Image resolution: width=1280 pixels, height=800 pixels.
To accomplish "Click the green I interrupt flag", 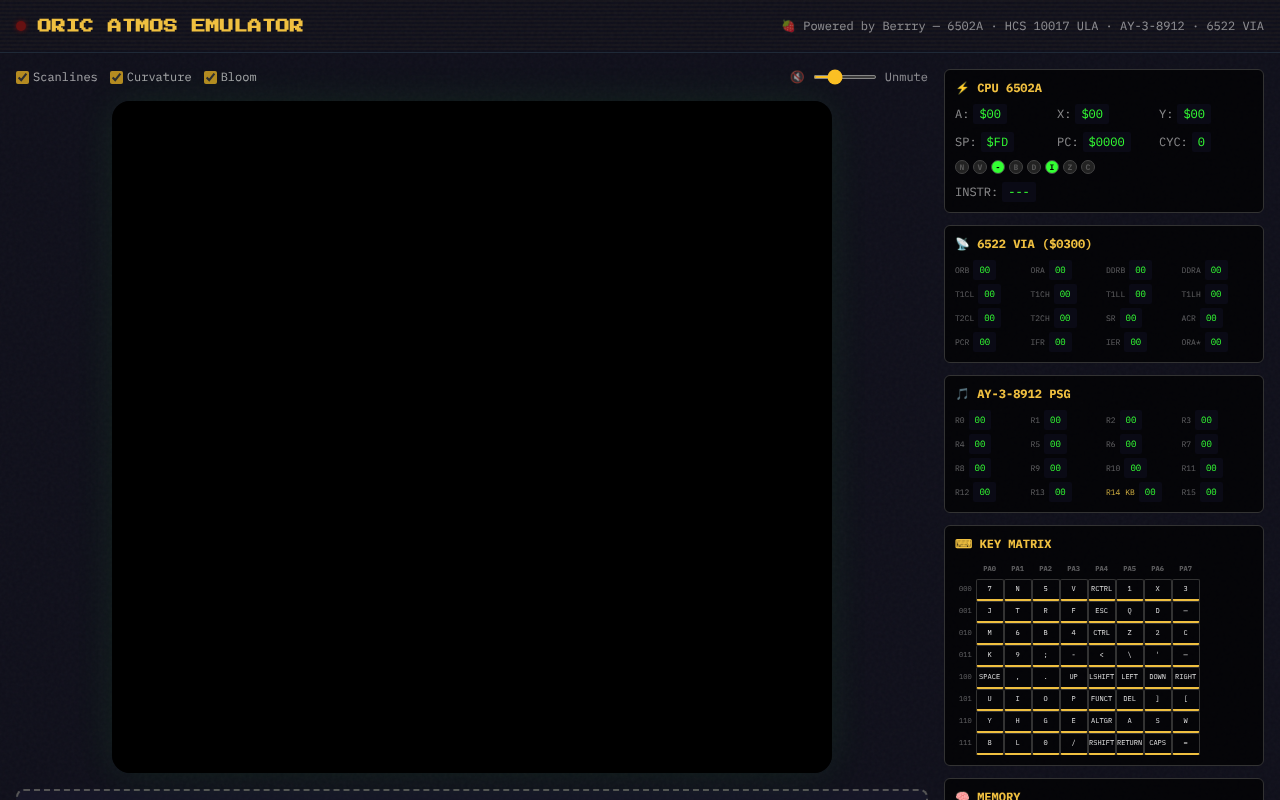I will pyautogui.click(x=1052, y=167).
